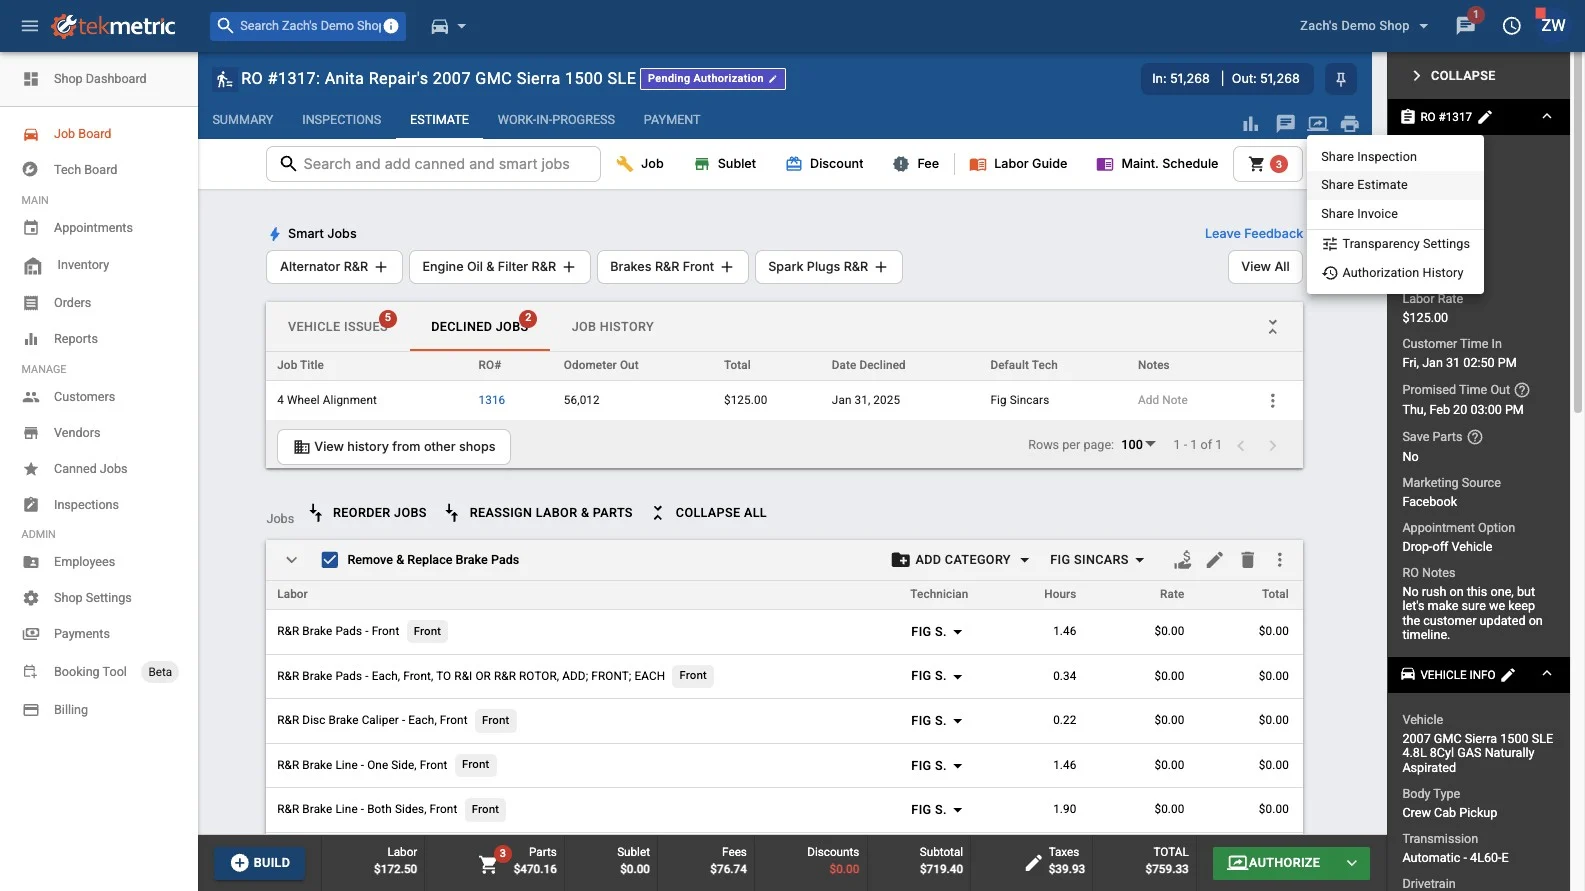This screenshot has height=891, width=1585.
Task: Open Authorization History from menu
Action: [1394, 273]
